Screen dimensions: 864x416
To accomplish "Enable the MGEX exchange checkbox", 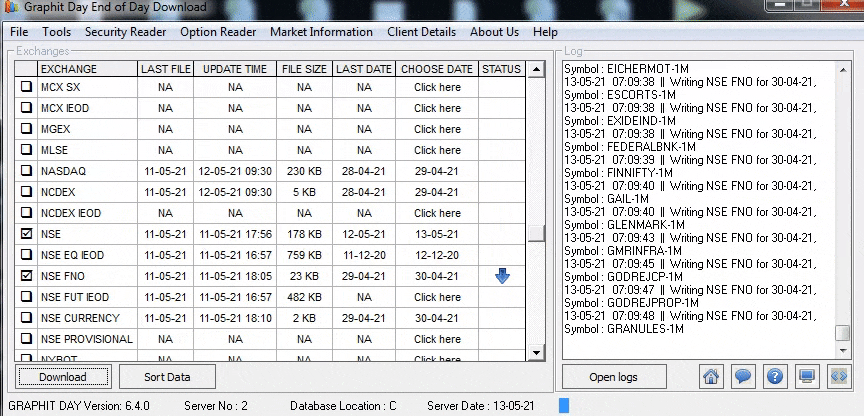I will (x=26, y=129).
